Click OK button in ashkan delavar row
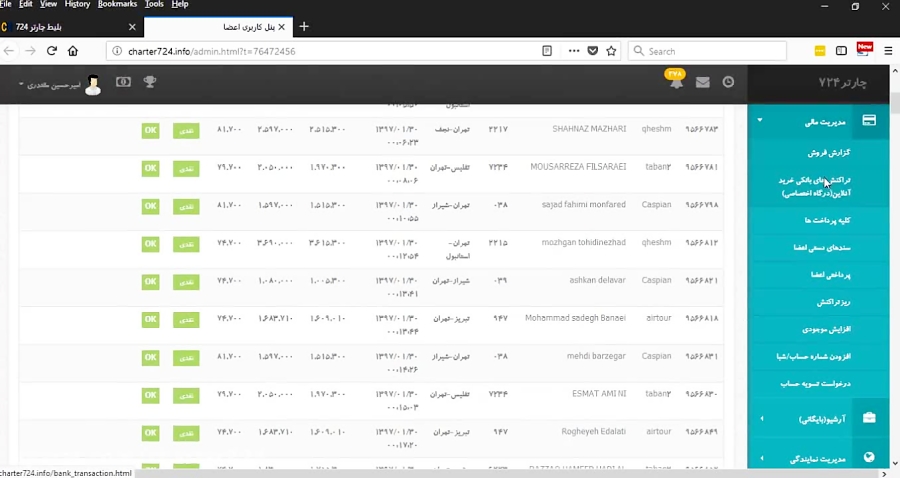Image resolution: width=900 pixels, height=478 pixels. 150,282
